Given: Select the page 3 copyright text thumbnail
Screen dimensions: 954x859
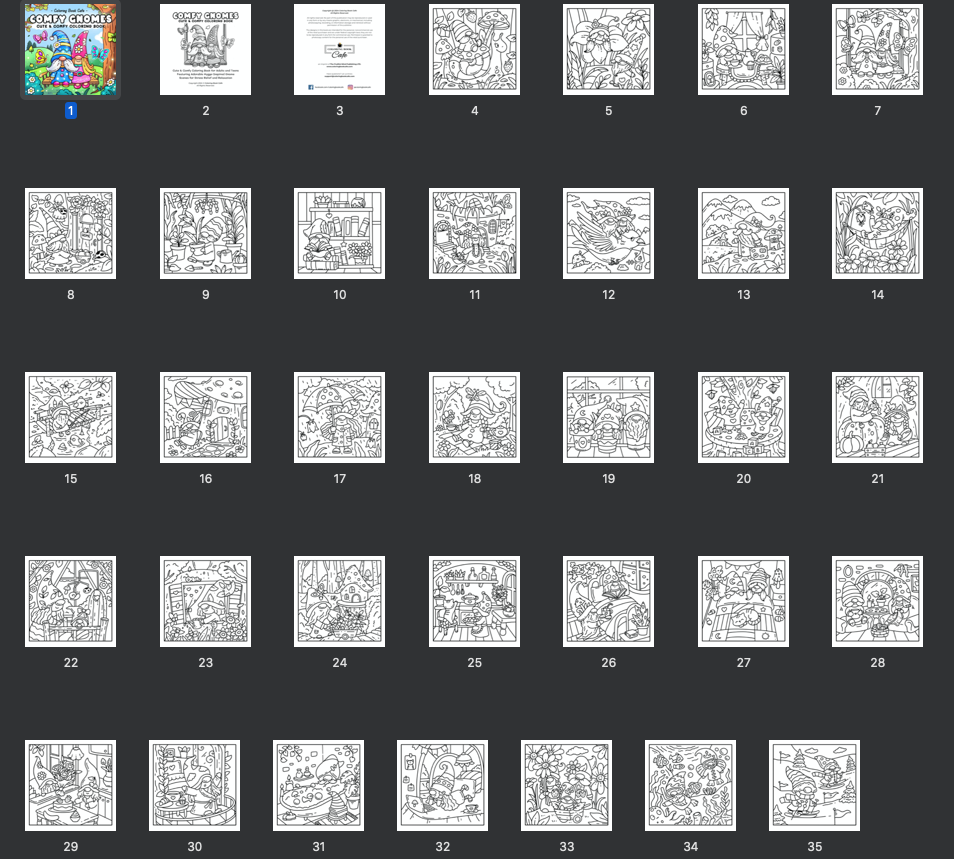Looking at the screenshot, I should pyautogui.click(x=339, y=50).
